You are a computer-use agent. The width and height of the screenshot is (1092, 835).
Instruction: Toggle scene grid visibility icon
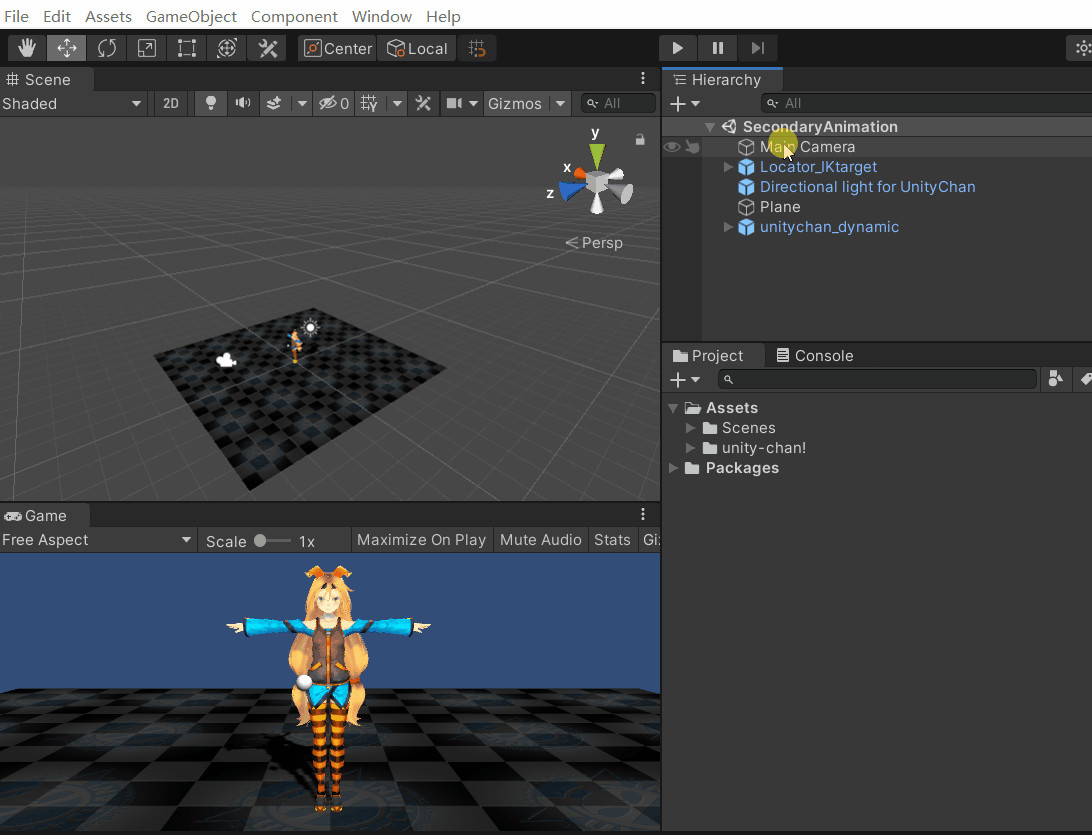point(369,104)
